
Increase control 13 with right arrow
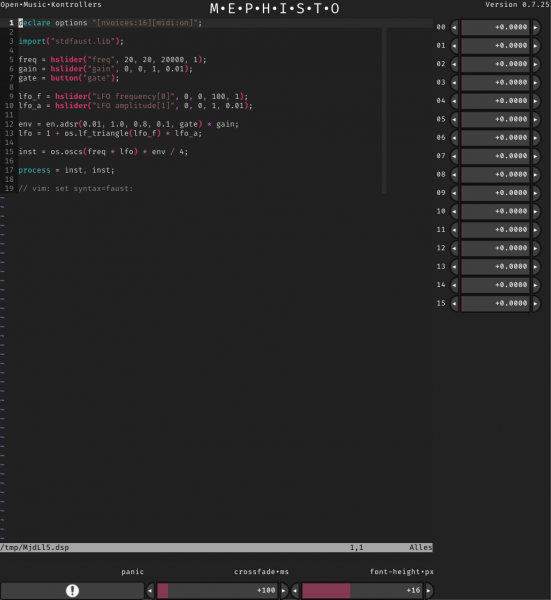click(536, 266)
